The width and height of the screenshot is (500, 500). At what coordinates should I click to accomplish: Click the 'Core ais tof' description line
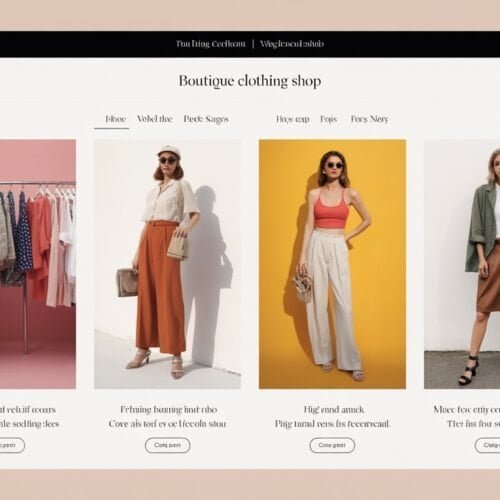tap(167, 424)
